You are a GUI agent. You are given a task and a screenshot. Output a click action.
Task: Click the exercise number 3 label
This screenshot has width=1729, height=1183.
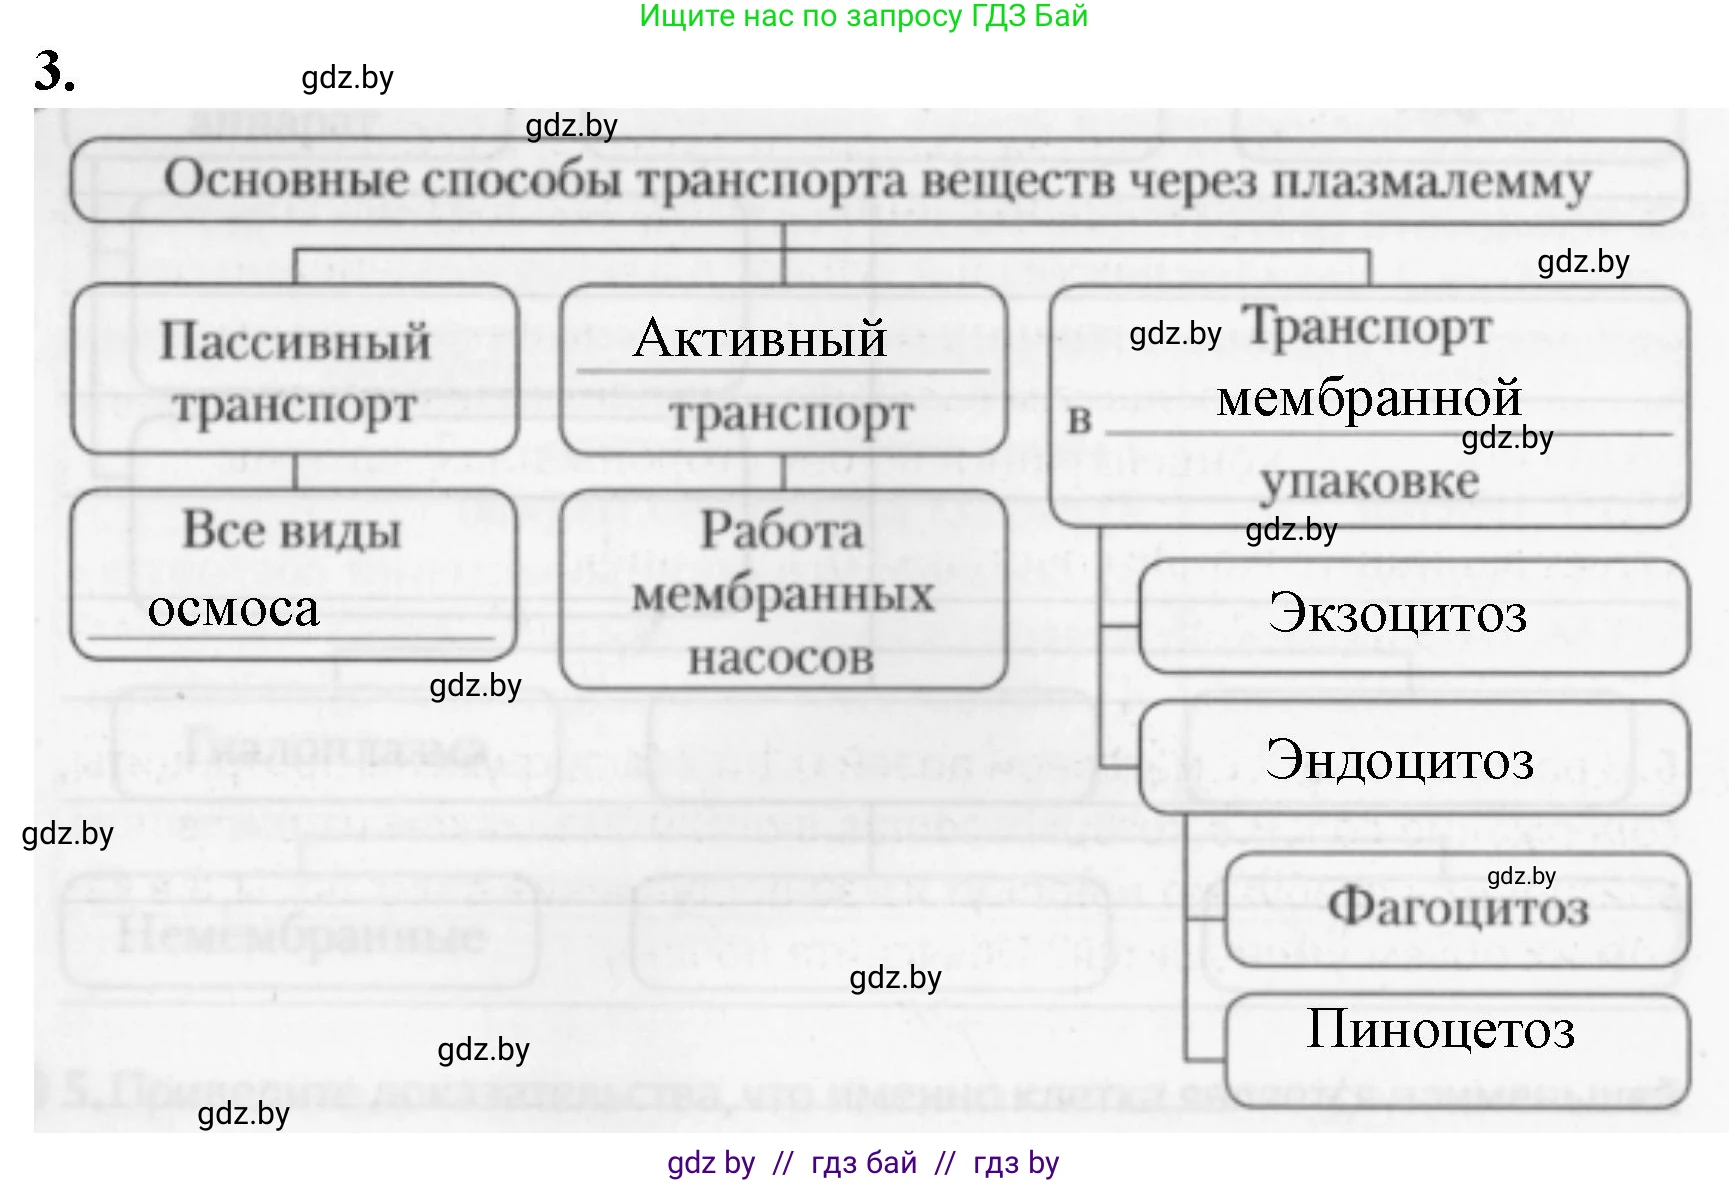tap(54, 72)
